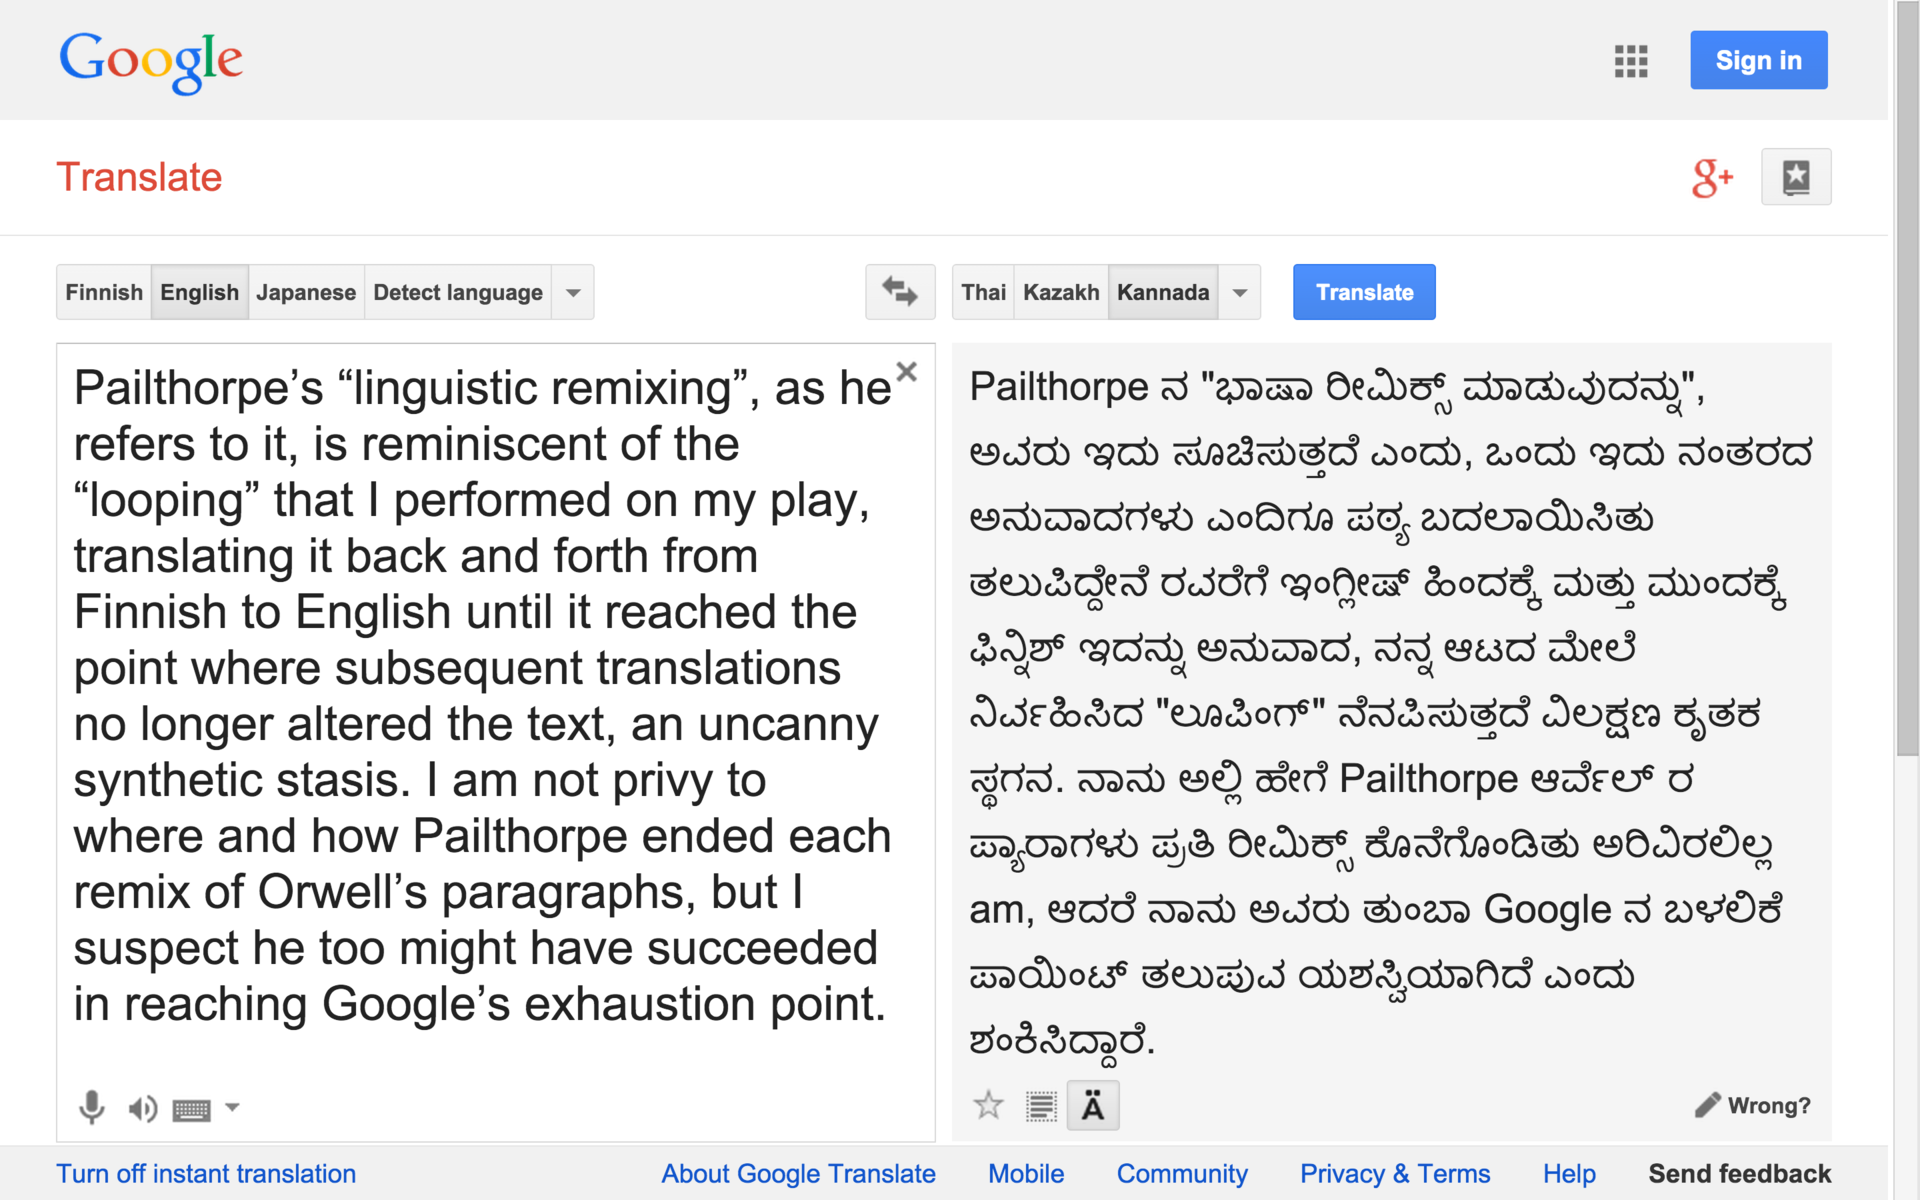Image resolution: width=1920 pixels, height=1200 pixels.
Task: Expand source language list dropdown
Action: [x=573, y=293]
